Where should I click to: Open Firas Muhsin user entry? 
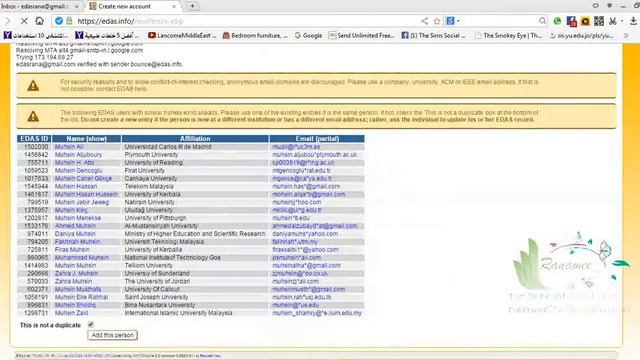pos(72,250)
